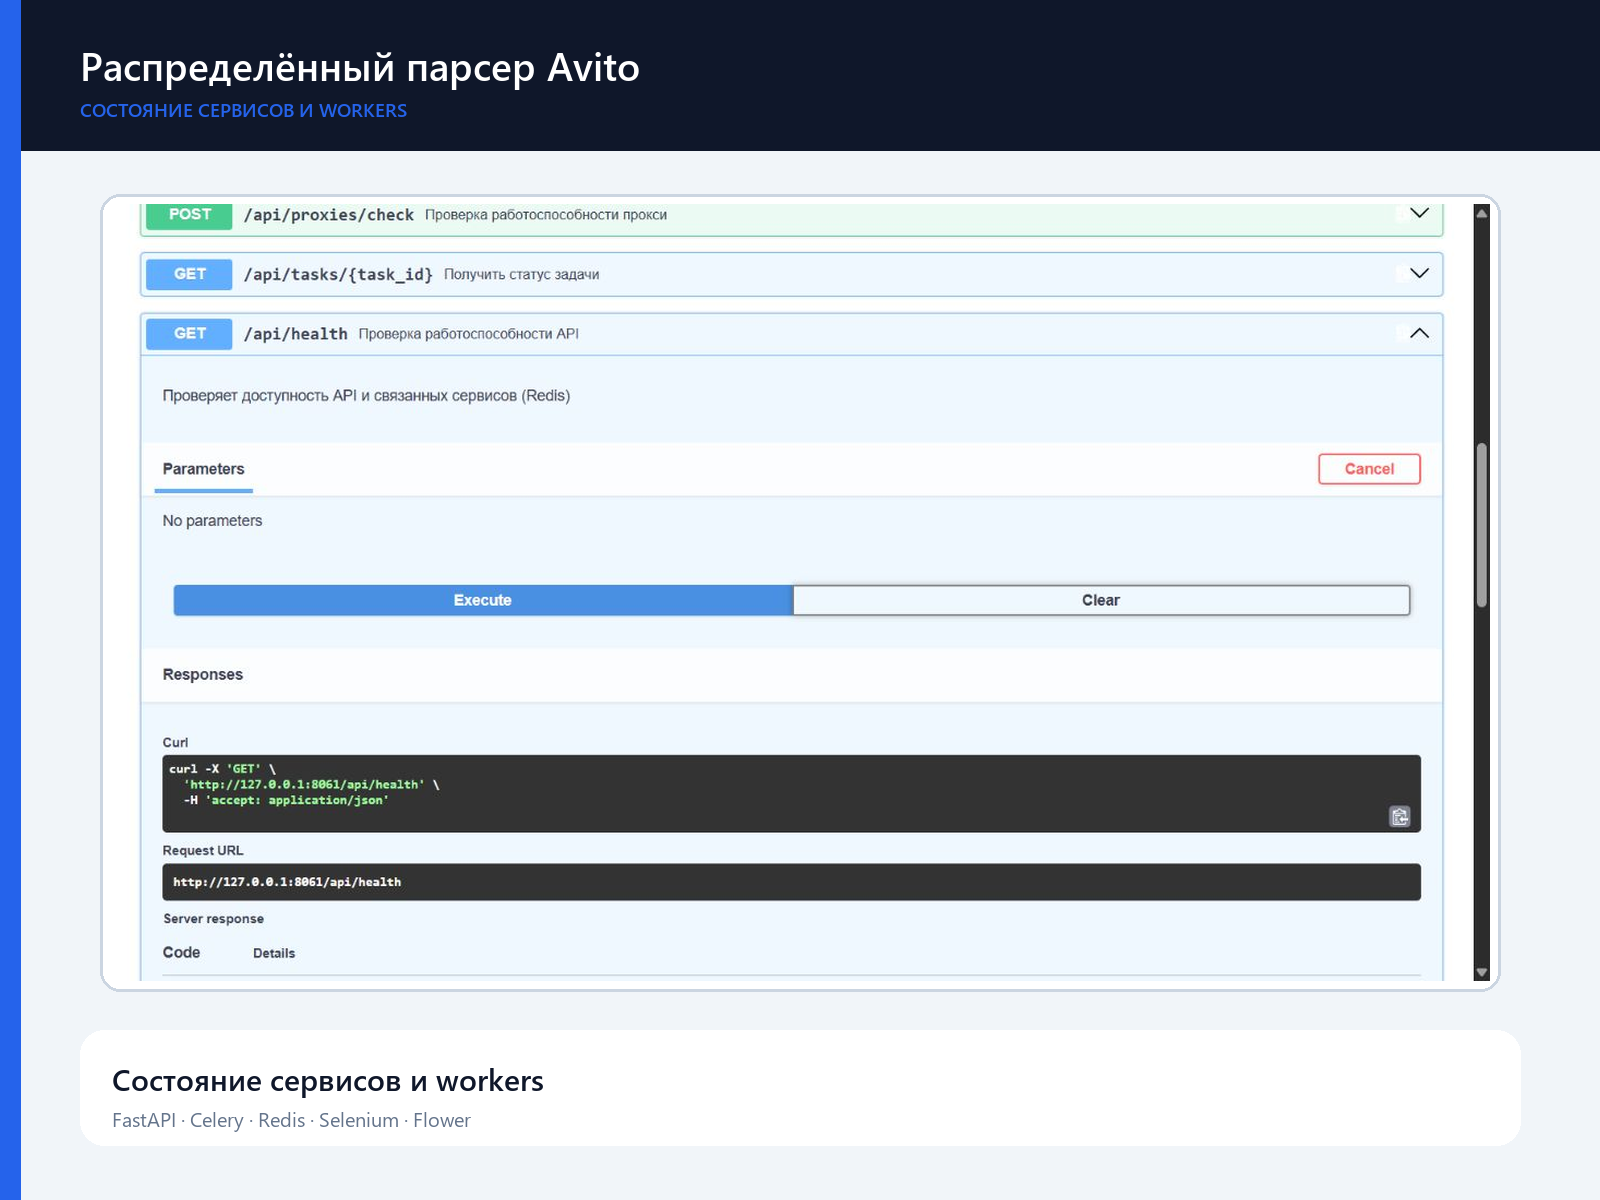Click the 'Получить статус задачи' summary
Viewport: 1600px width, 1200px height.
(x=522, y=274)
